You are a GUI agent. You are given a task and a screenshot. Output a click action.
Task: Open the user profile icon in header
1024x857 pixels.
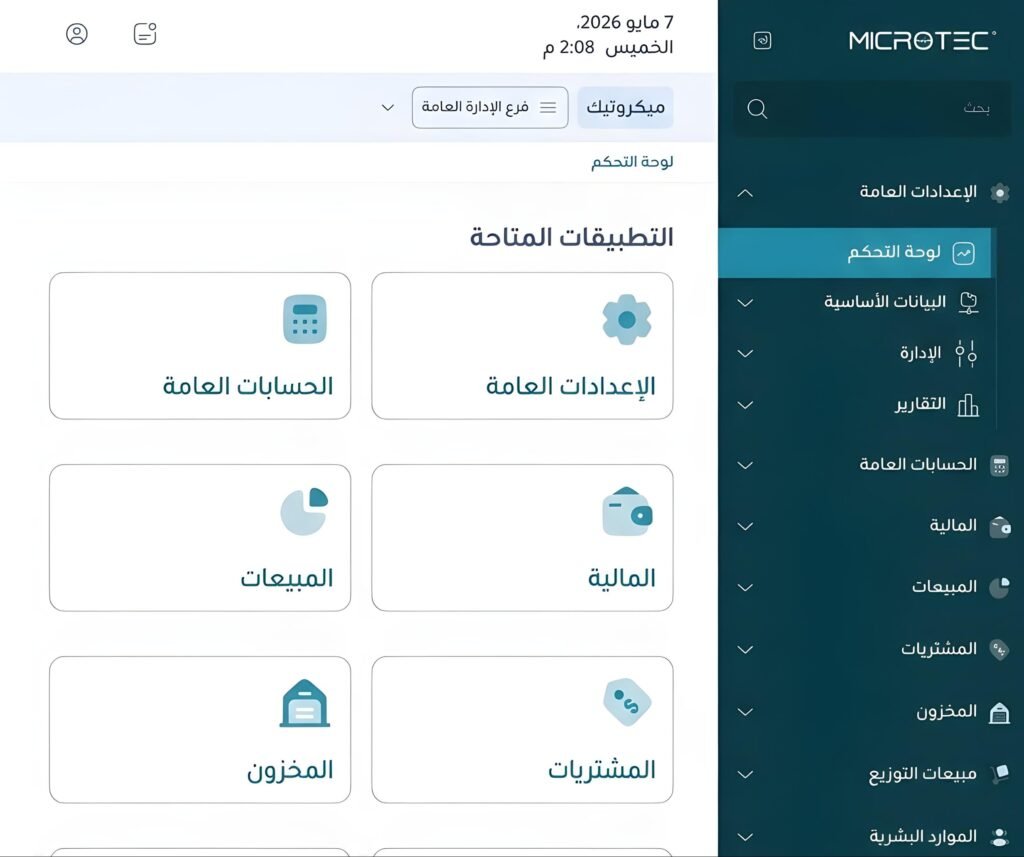(x=77, y=34)
